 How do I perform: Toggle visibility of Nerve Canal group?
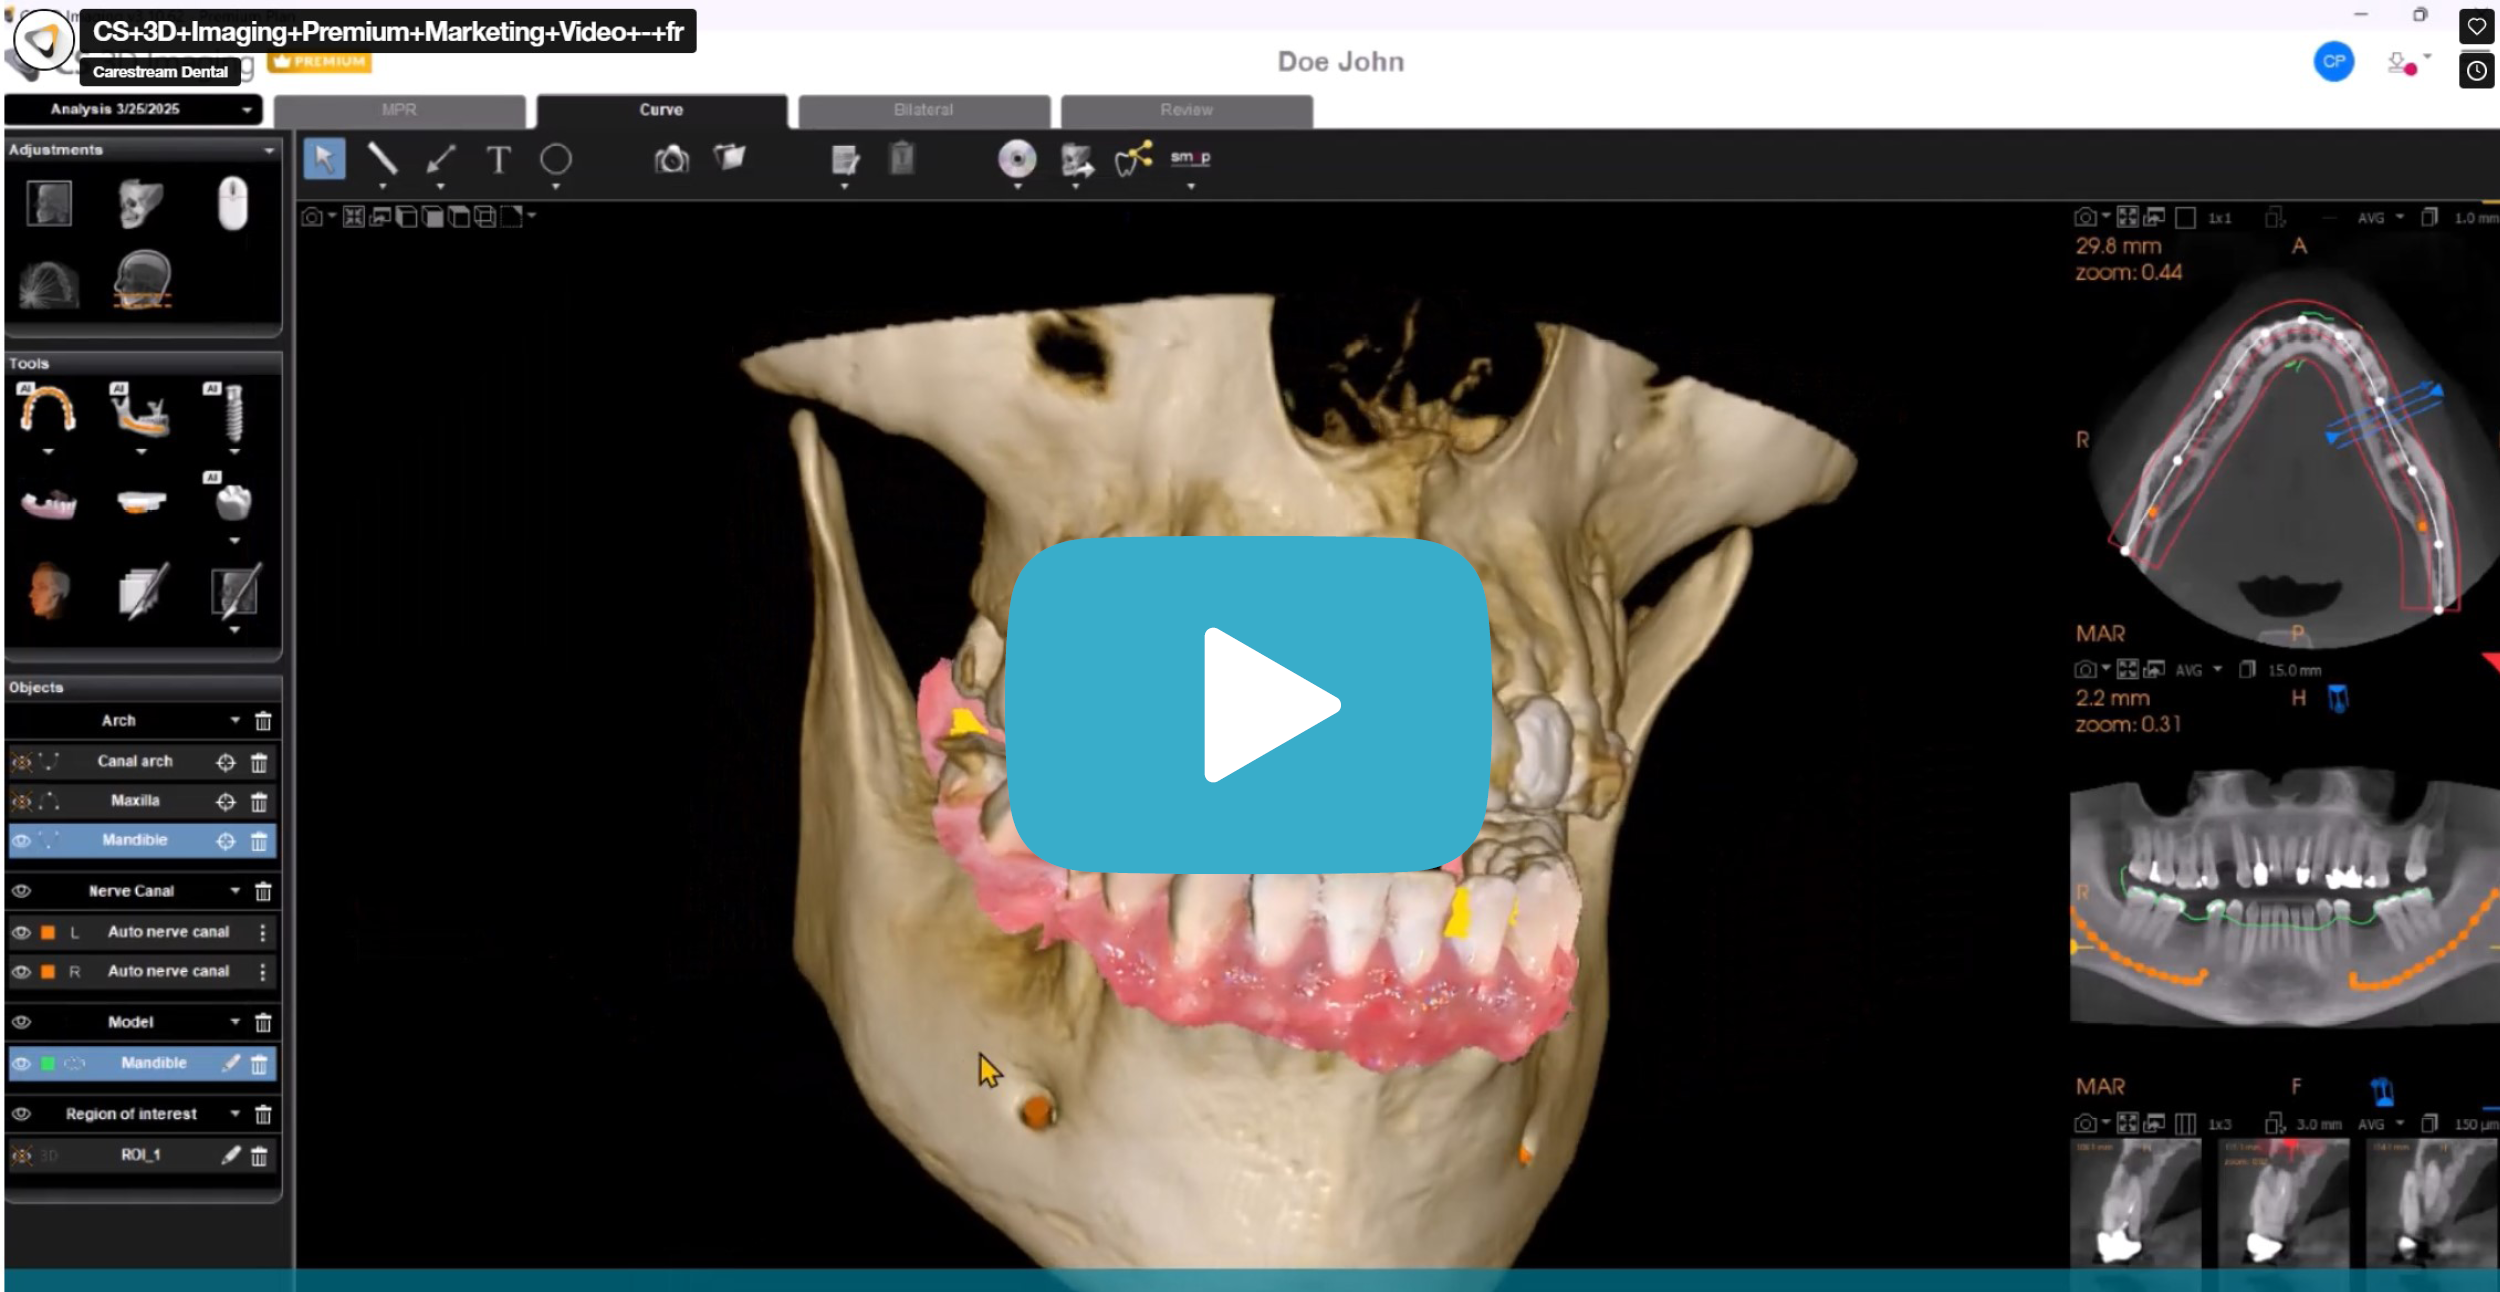pos(21,891)
